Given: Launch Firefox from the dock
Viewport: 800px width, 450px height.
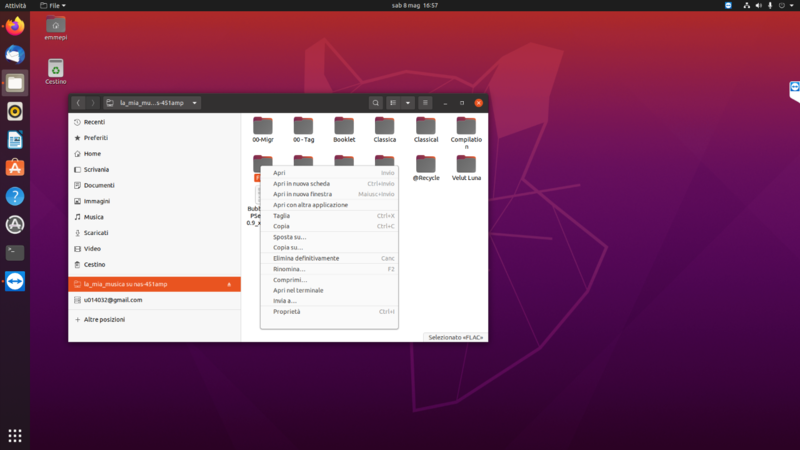Looking at the screenshot, I should tap(15, 27).
